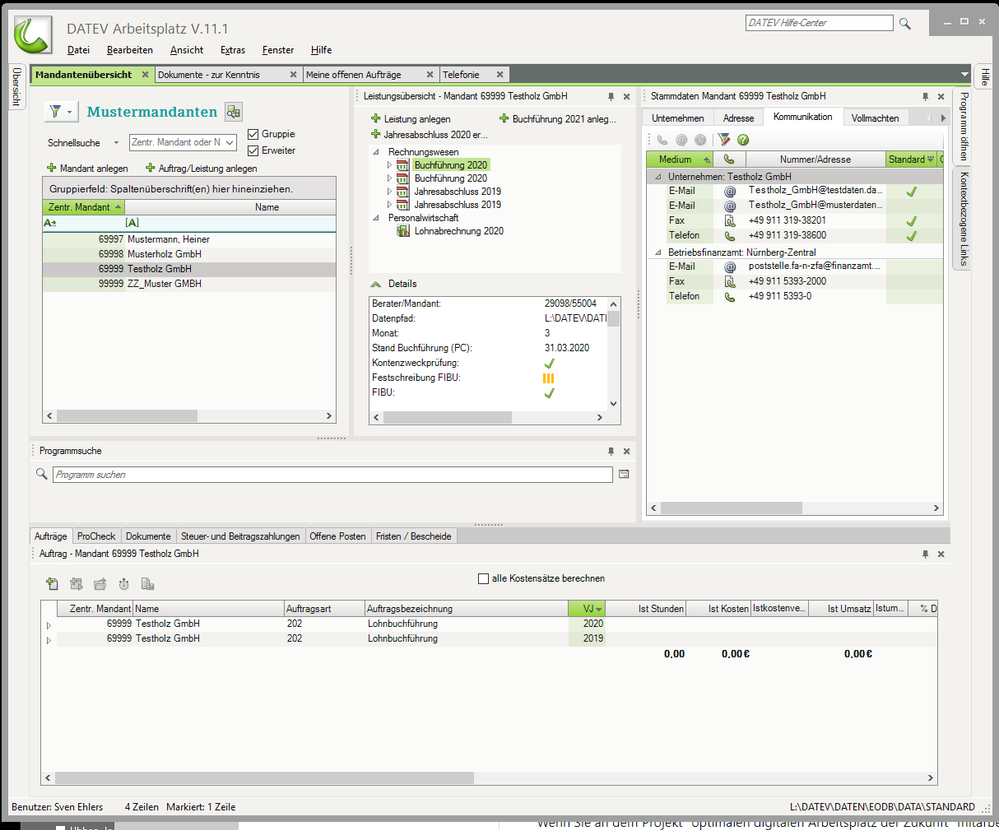Click the Programm suchen input field
Screen dimensions: 999x830
point(332,475)
